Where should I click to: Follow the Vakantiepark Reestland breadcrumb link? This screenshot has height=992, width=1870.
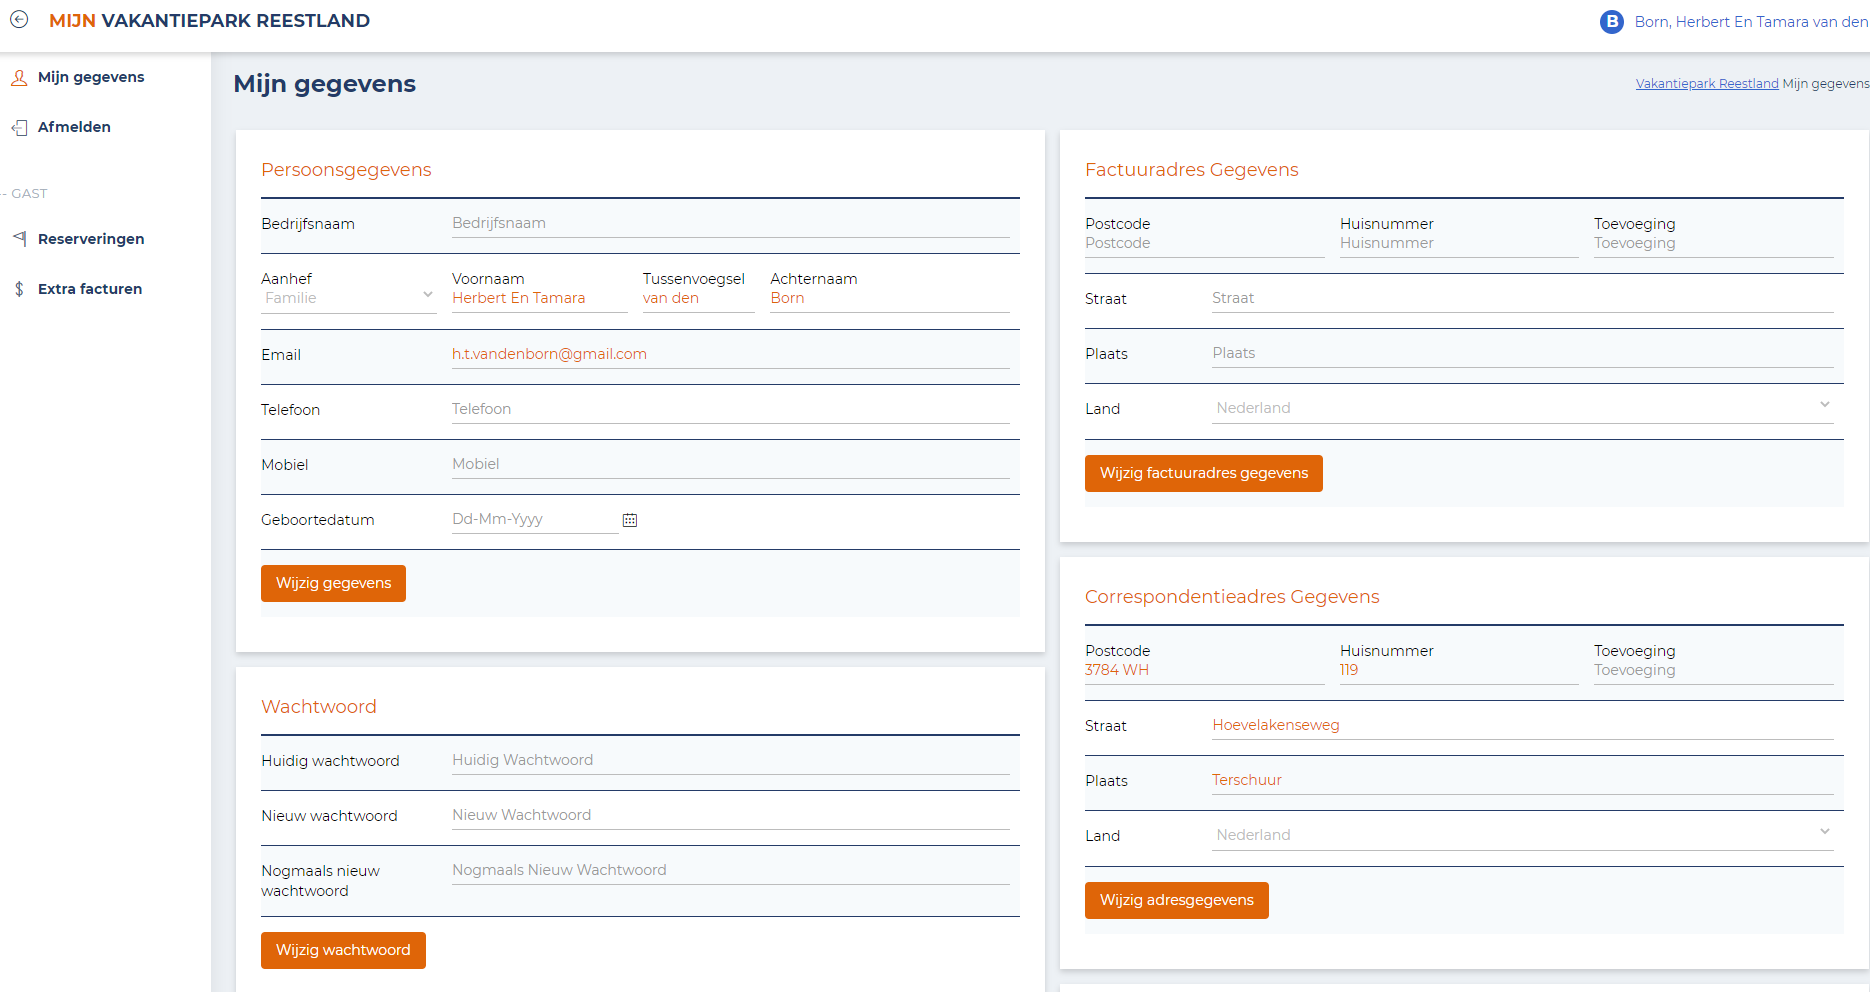click(1707, 84)
